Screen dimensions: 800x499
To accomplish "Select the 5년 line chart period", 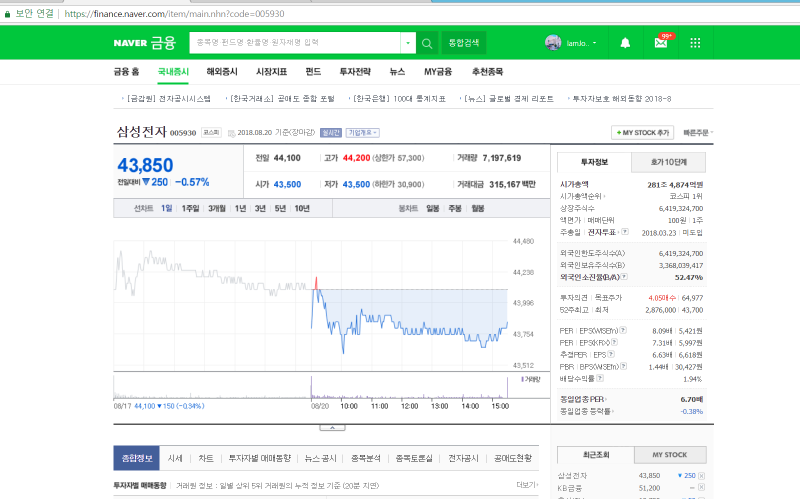I will tap(280, 208).
